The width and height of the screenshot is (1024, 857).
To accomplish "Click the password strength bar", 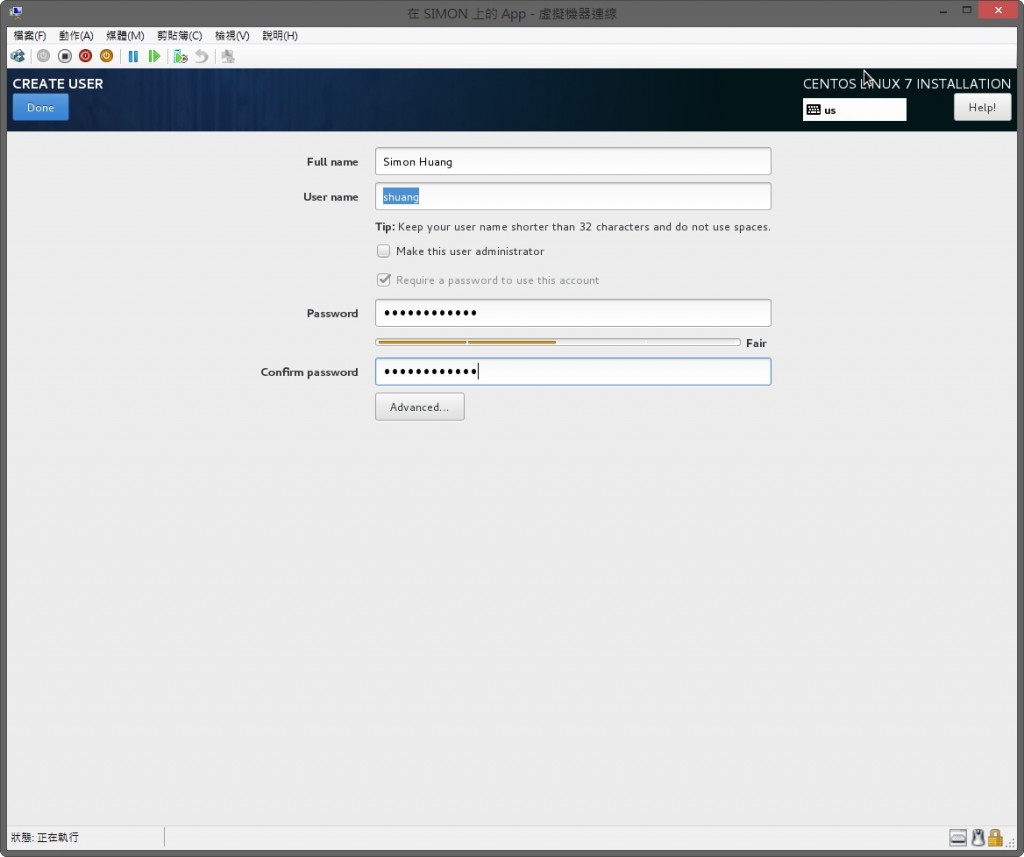I will (558, 342).
